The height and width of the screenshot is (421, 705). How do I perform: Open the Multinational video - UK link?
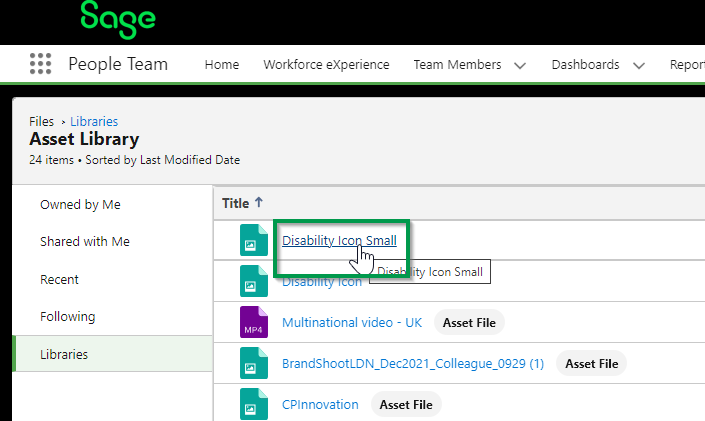pyautogui.click(x=351, y=323)
